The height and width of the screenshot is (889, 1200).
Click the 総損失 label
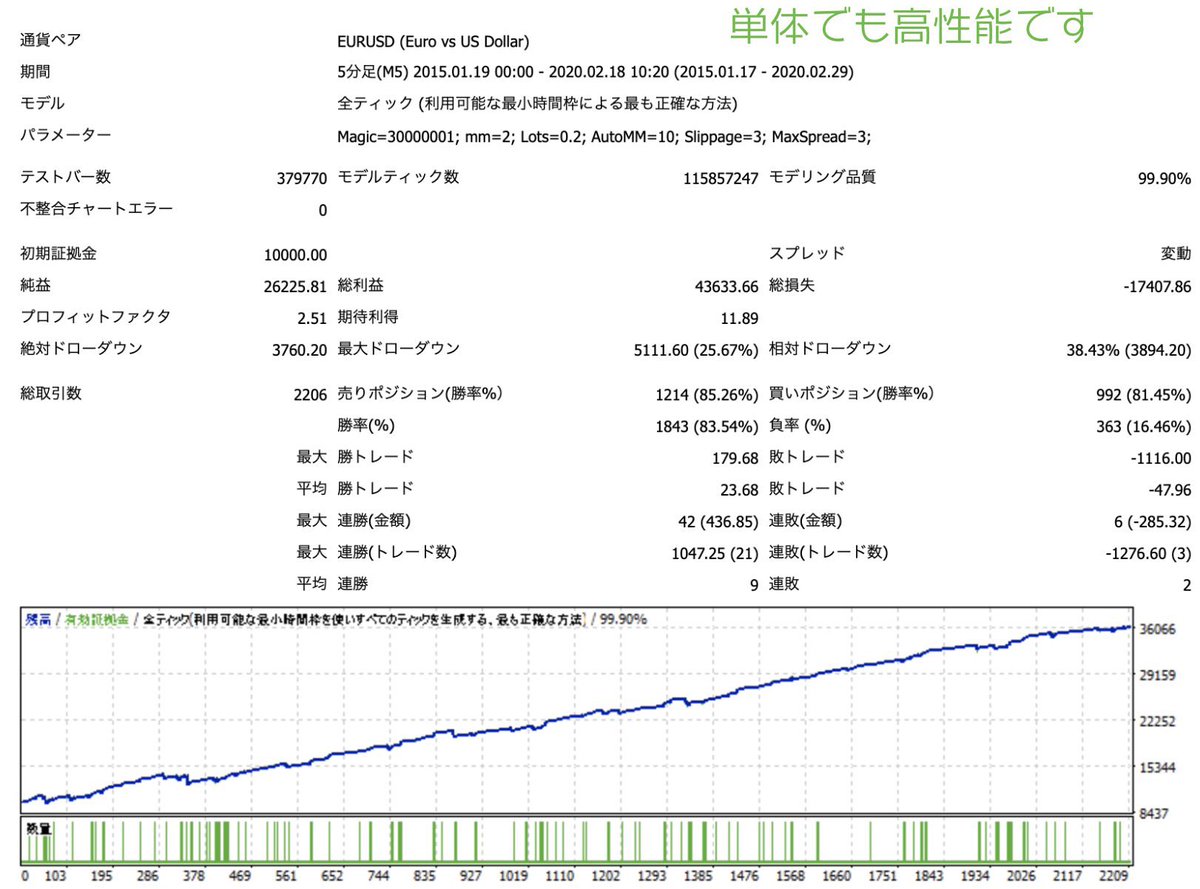(791, 285)
